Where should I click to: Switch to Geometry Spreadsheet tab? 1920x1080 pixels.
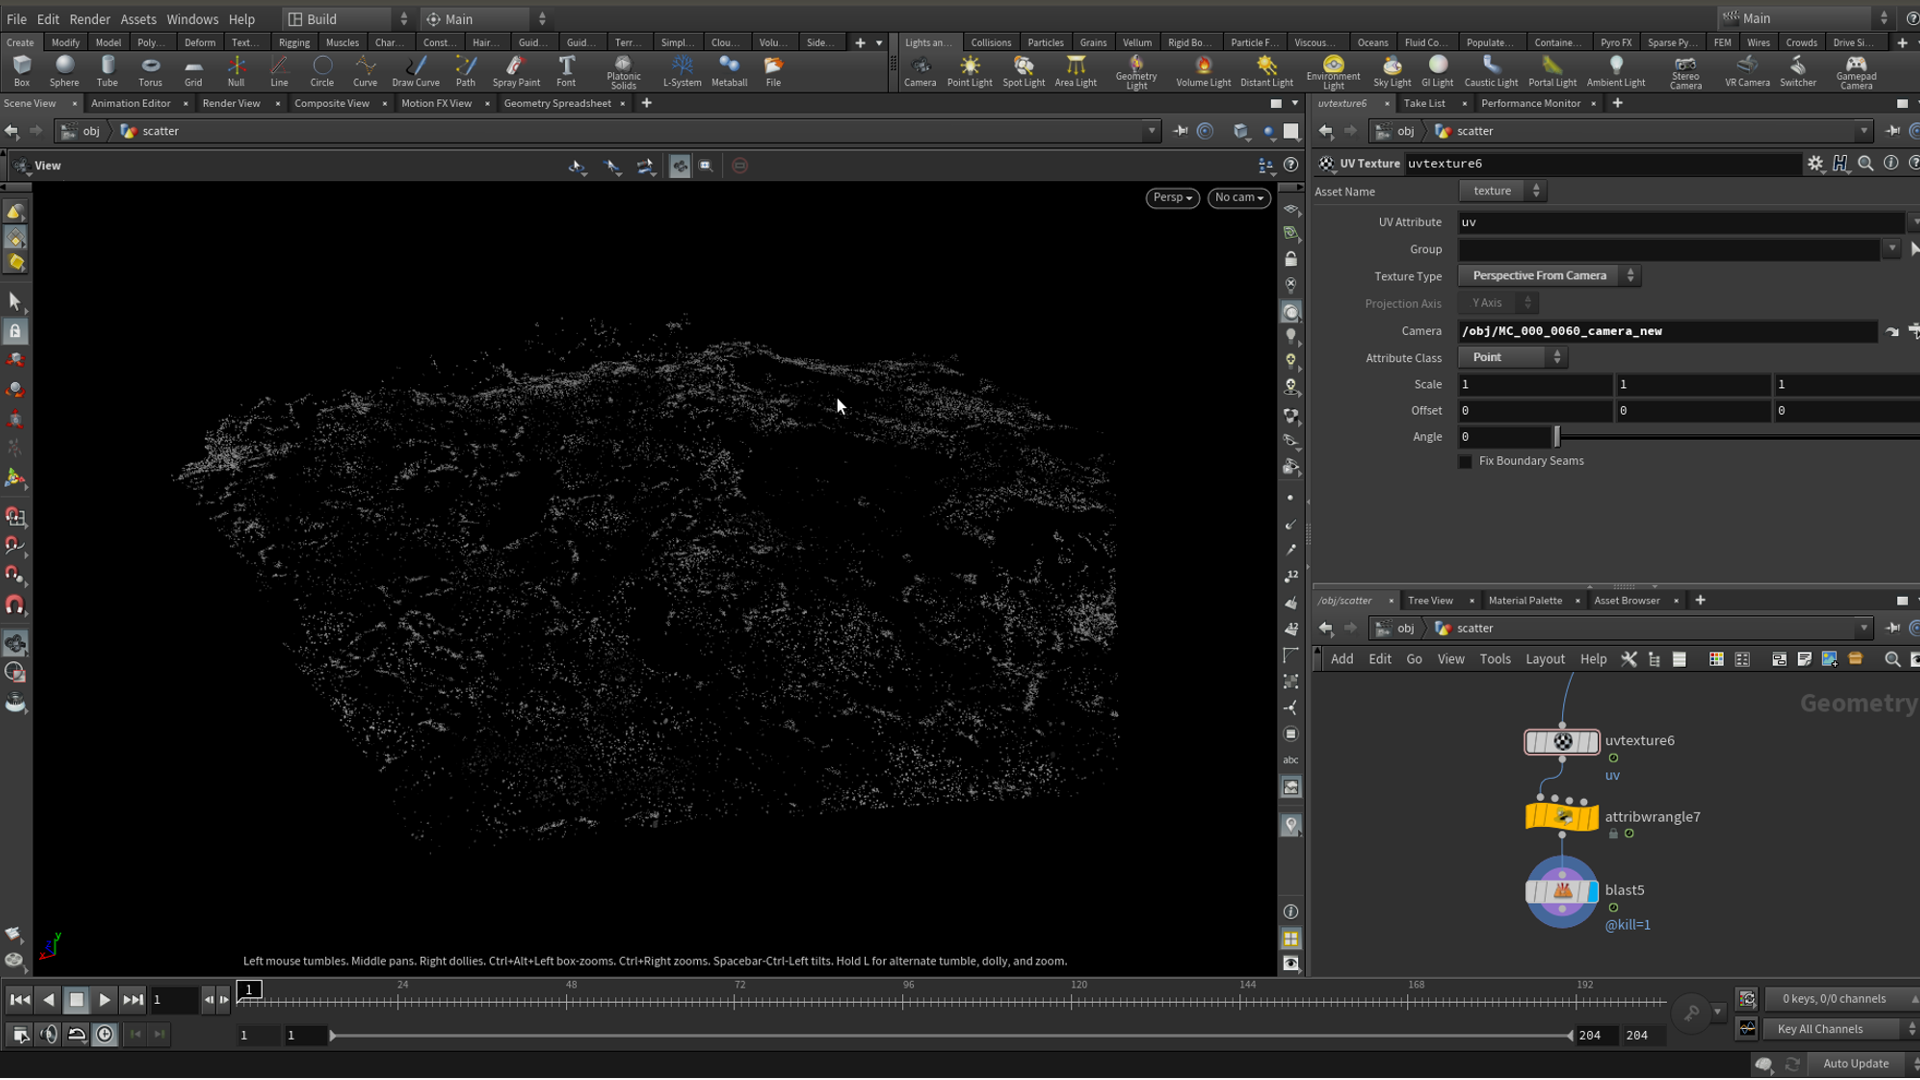point(557,103)
